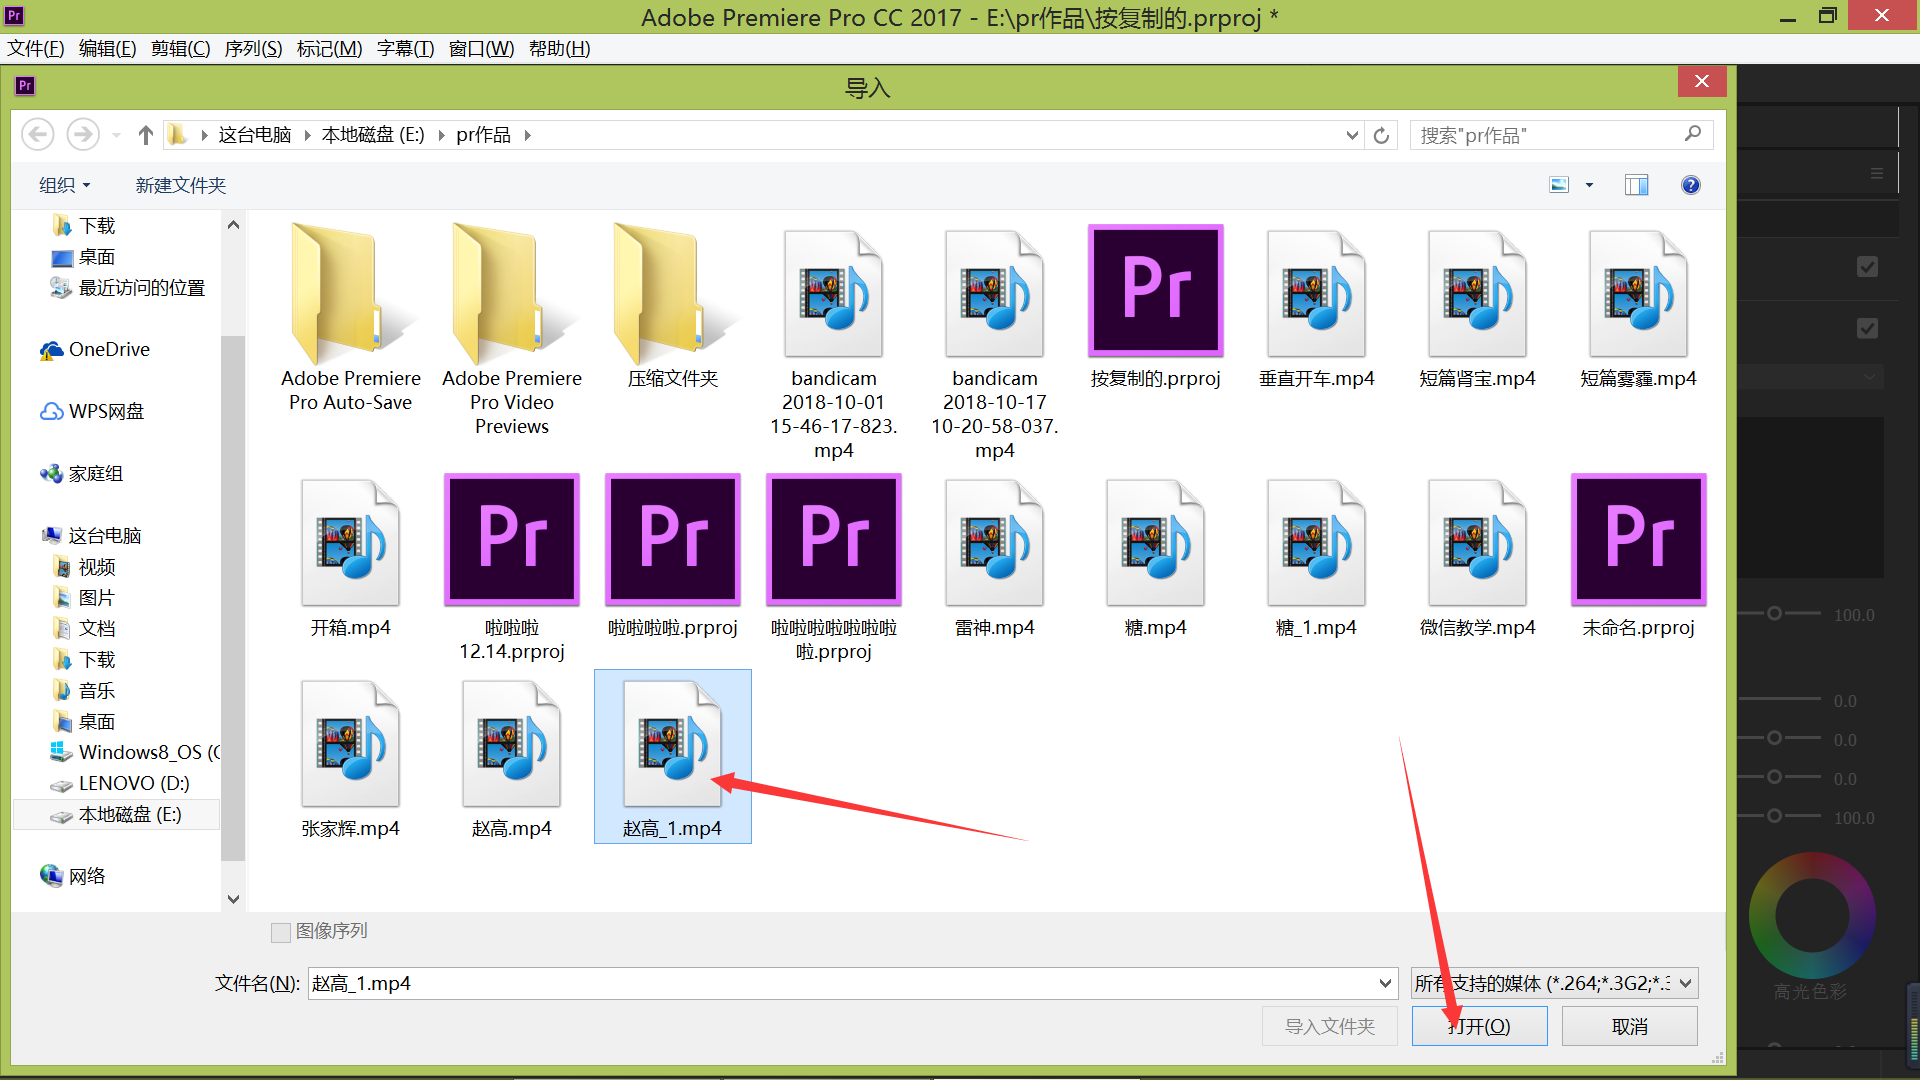Open the 组织 dropdown menu
The height and width of the screenshot is (1080, 1920).
(x=64, y=185)
